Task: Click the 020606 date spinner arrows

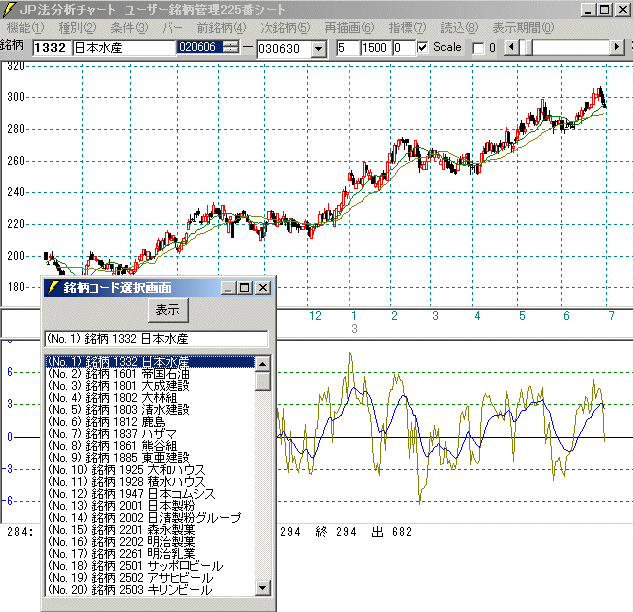Action: click(x=232, y=48)
